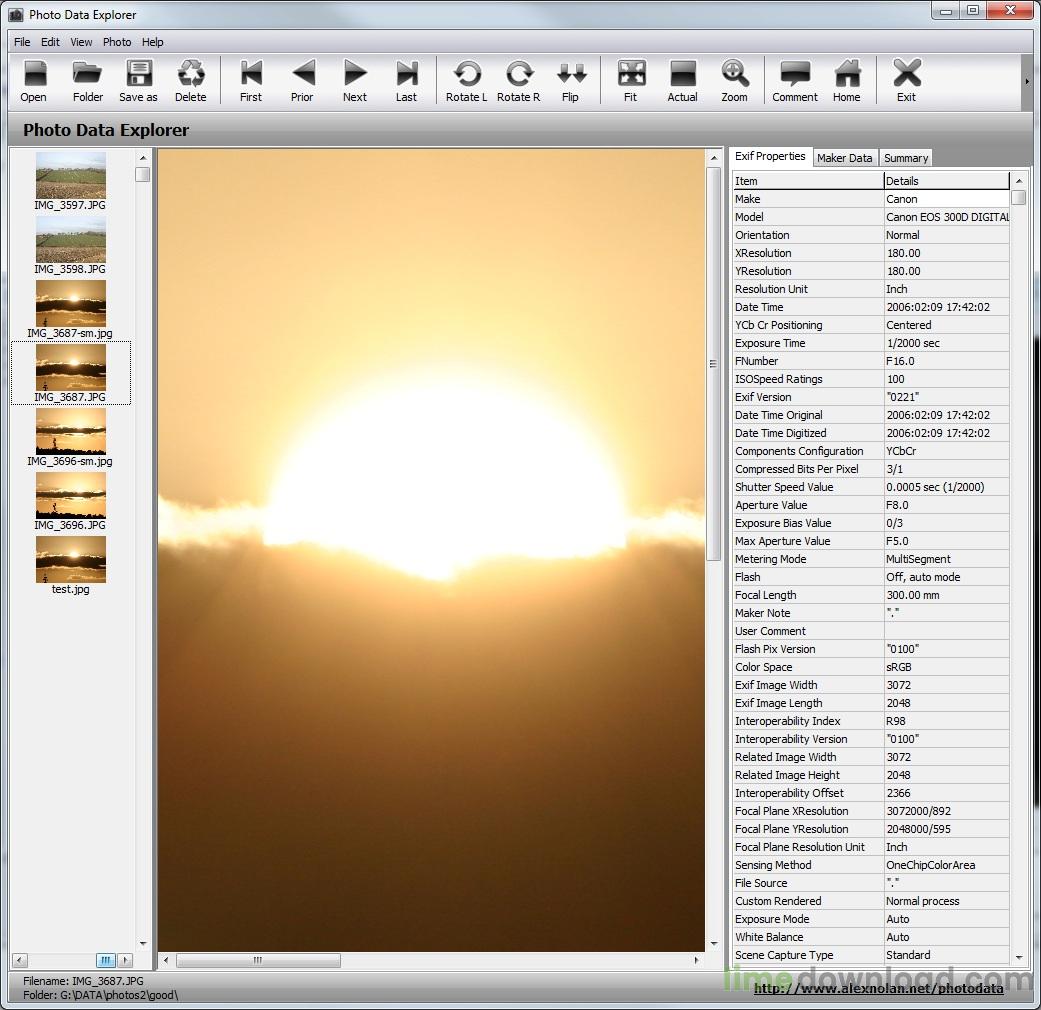This screenshot has height=1010, width=1041.
Task: Open a folder of photos
Action: (87, 80)
